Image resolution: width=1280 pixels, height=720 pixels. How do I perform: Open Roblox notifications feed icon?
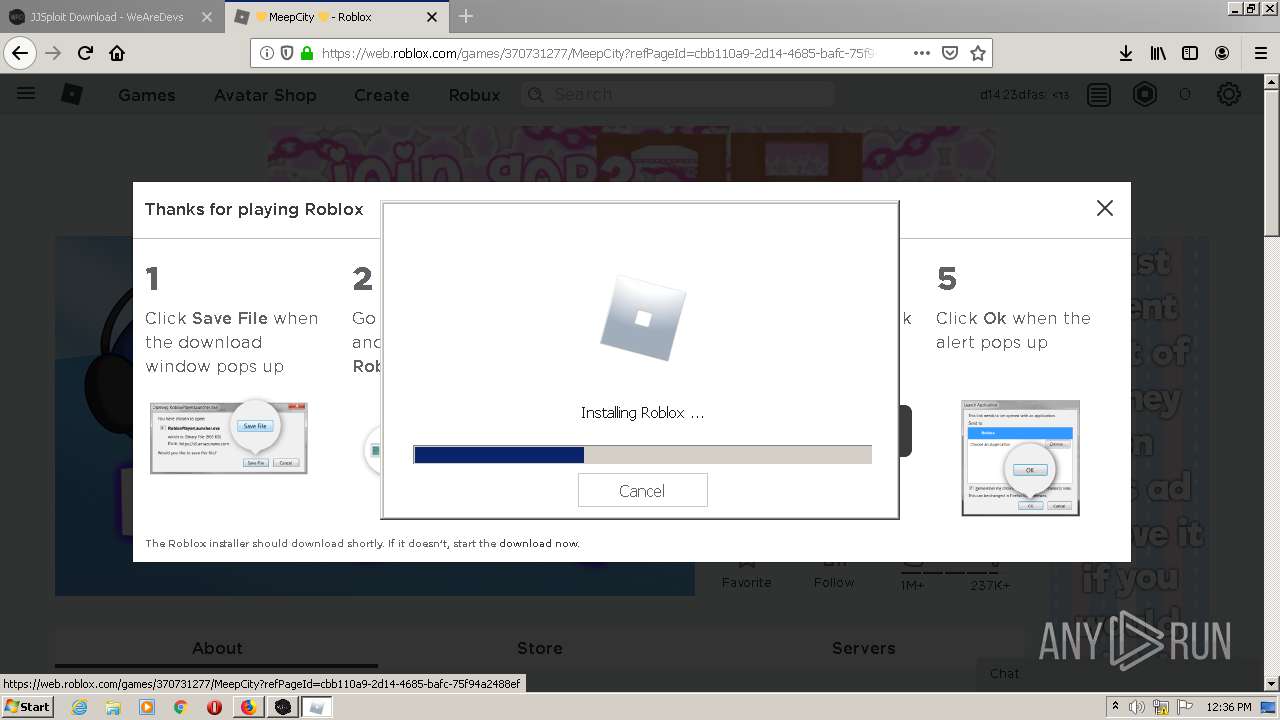pyautogui.click(x=1099, y=95)
